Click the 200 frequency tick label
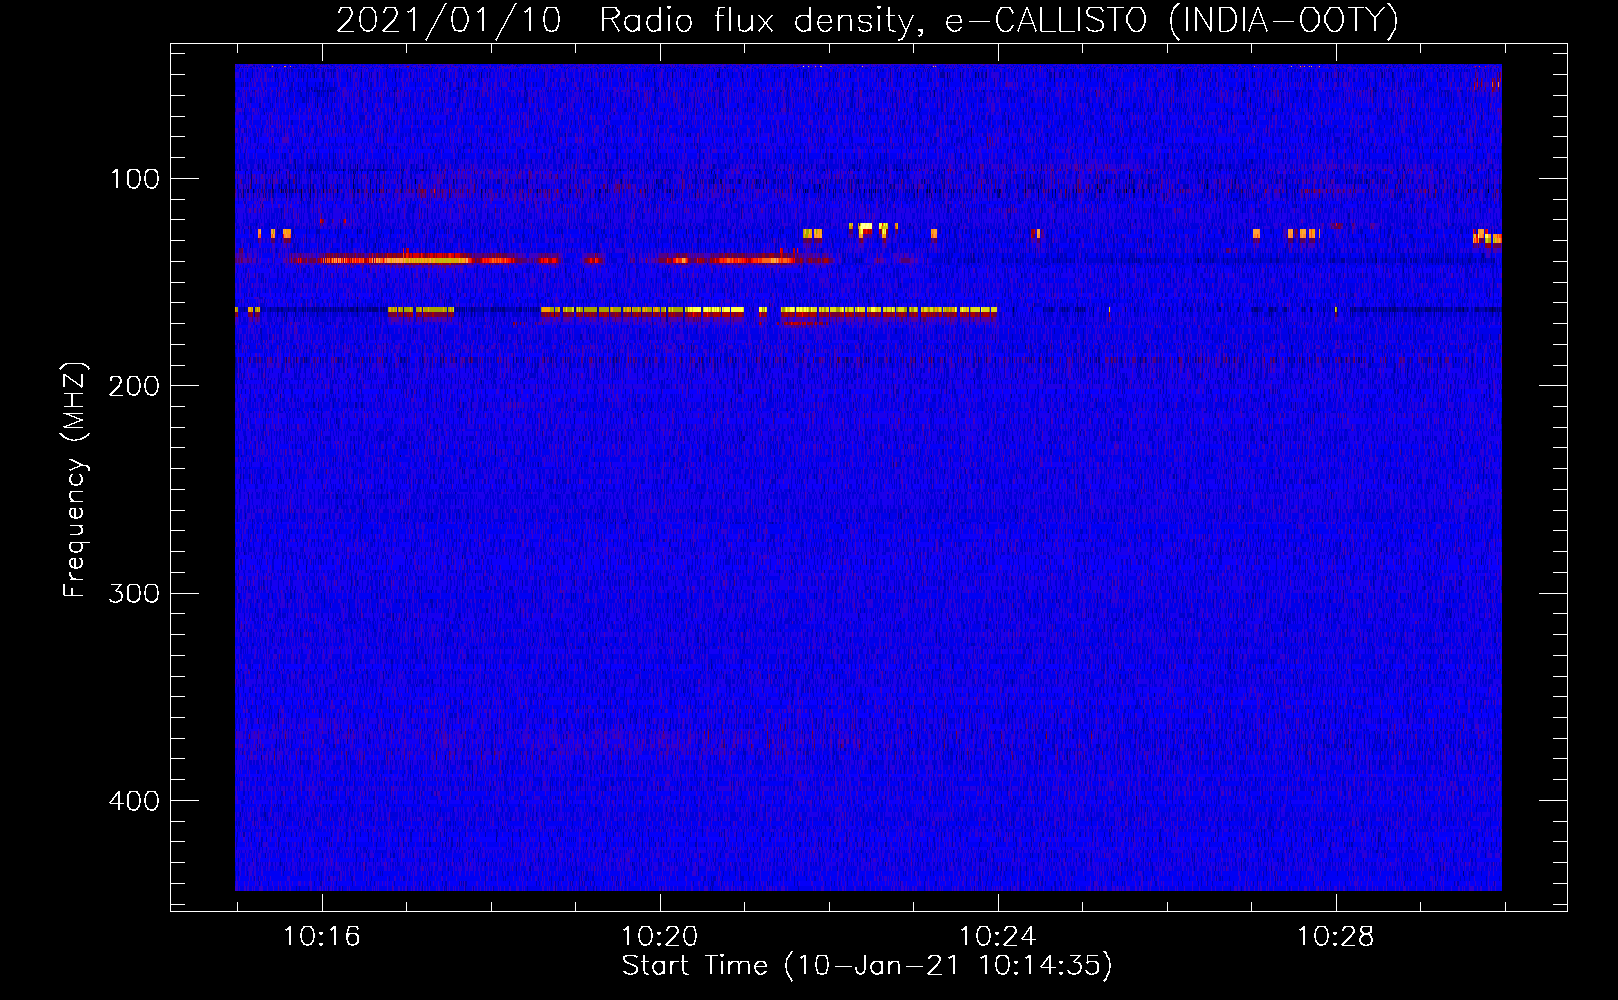1618x1000 pixels. [134, 386]
